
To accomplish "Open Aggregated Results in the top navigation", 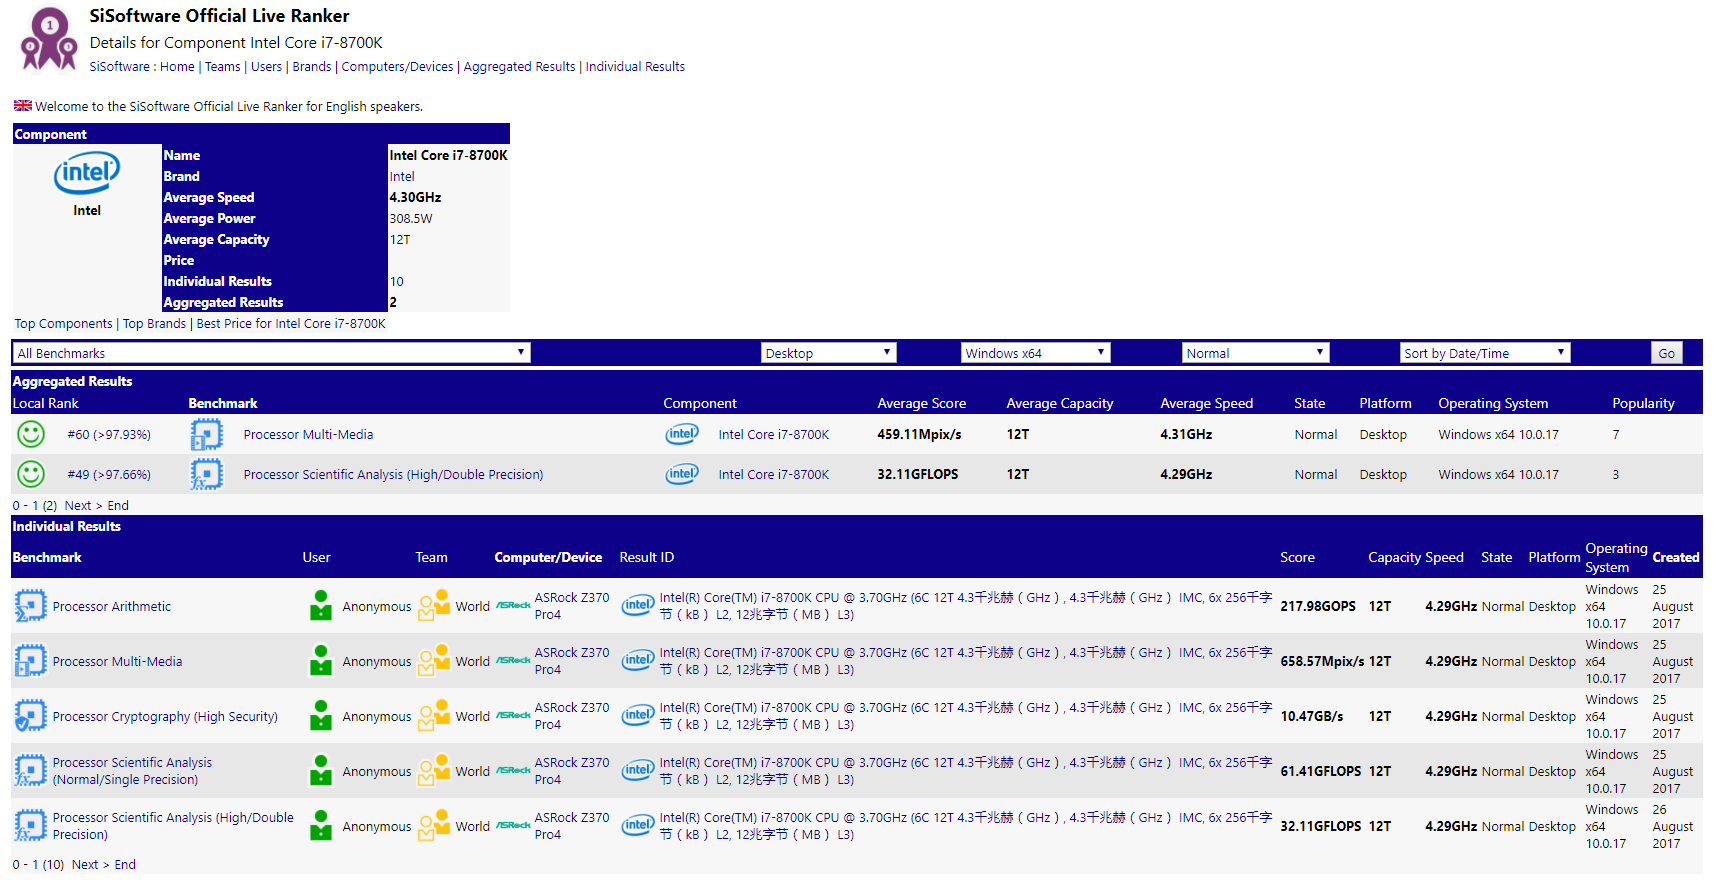I will [x=519, y=67].
